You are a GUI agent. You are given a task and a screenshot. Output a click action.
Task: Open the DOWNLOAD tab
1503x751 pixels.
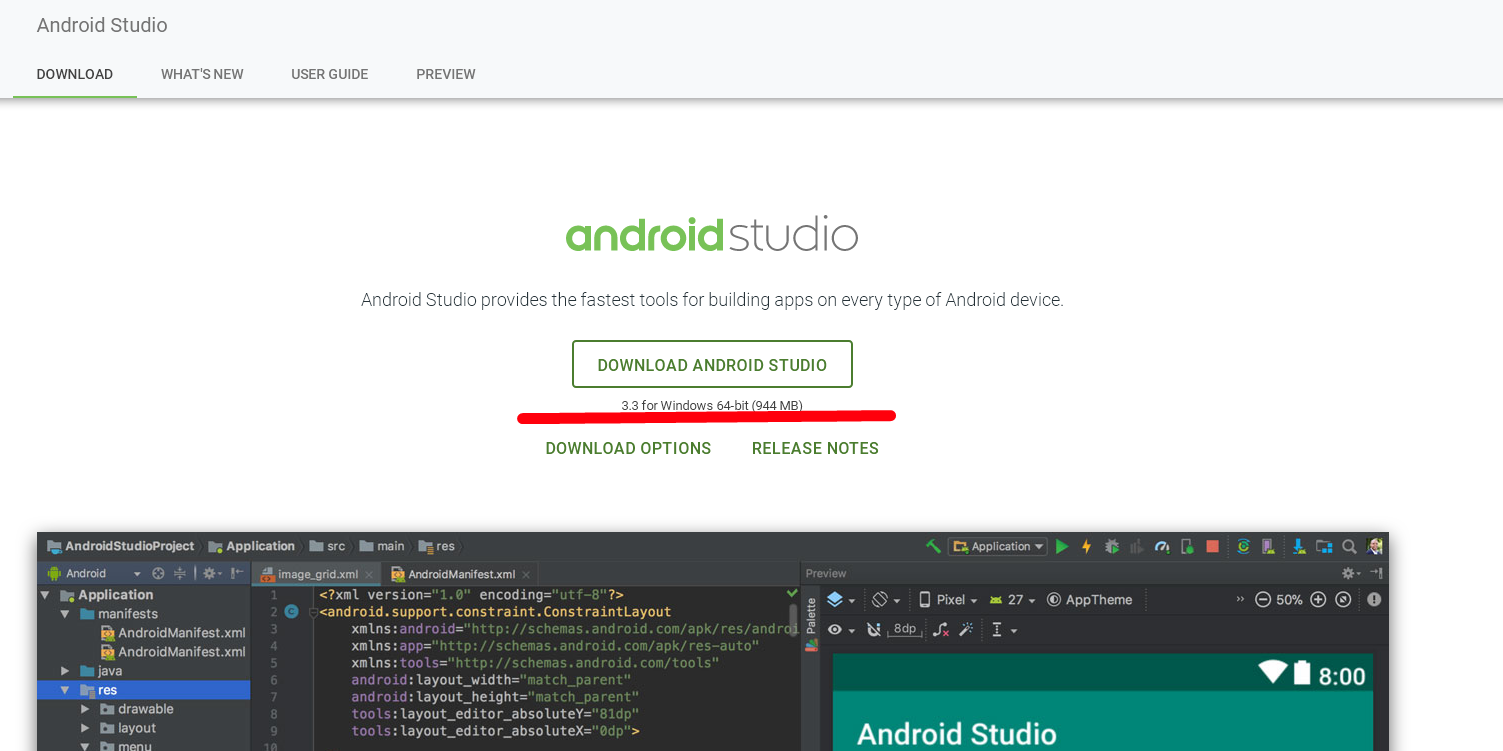click(75, 74)
